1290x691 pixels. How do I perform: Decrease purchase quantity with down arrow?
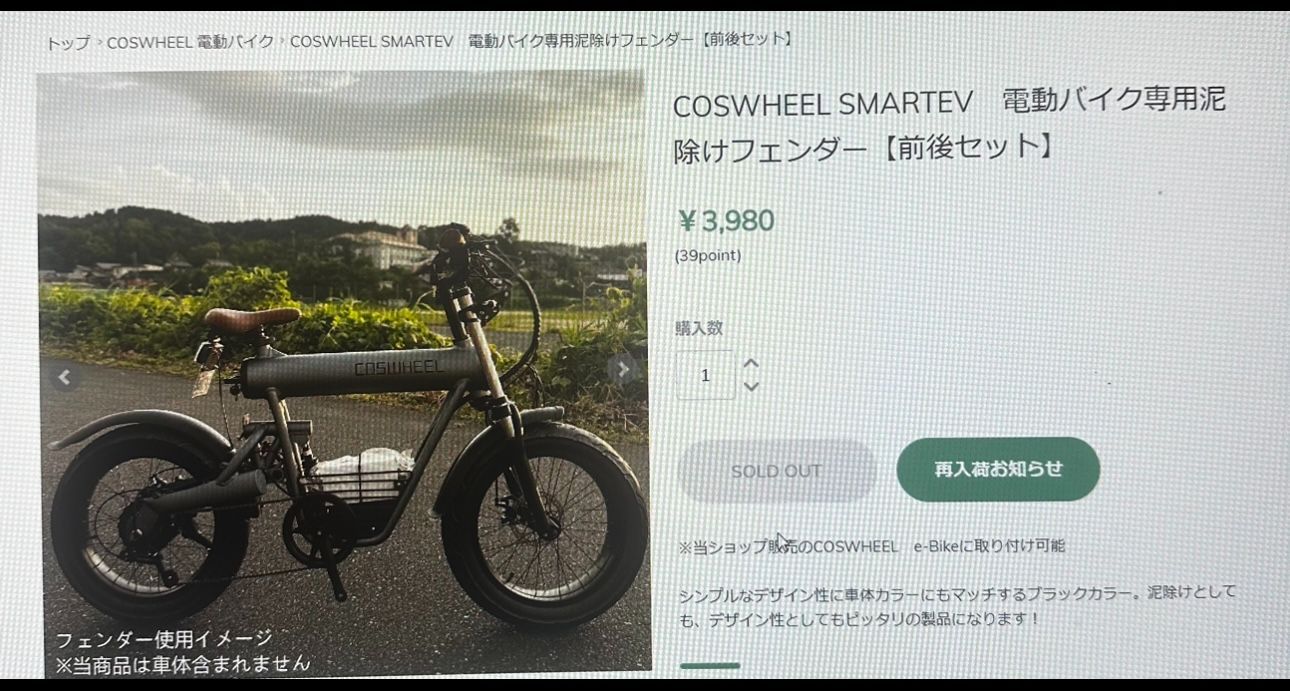pos(751,387)
